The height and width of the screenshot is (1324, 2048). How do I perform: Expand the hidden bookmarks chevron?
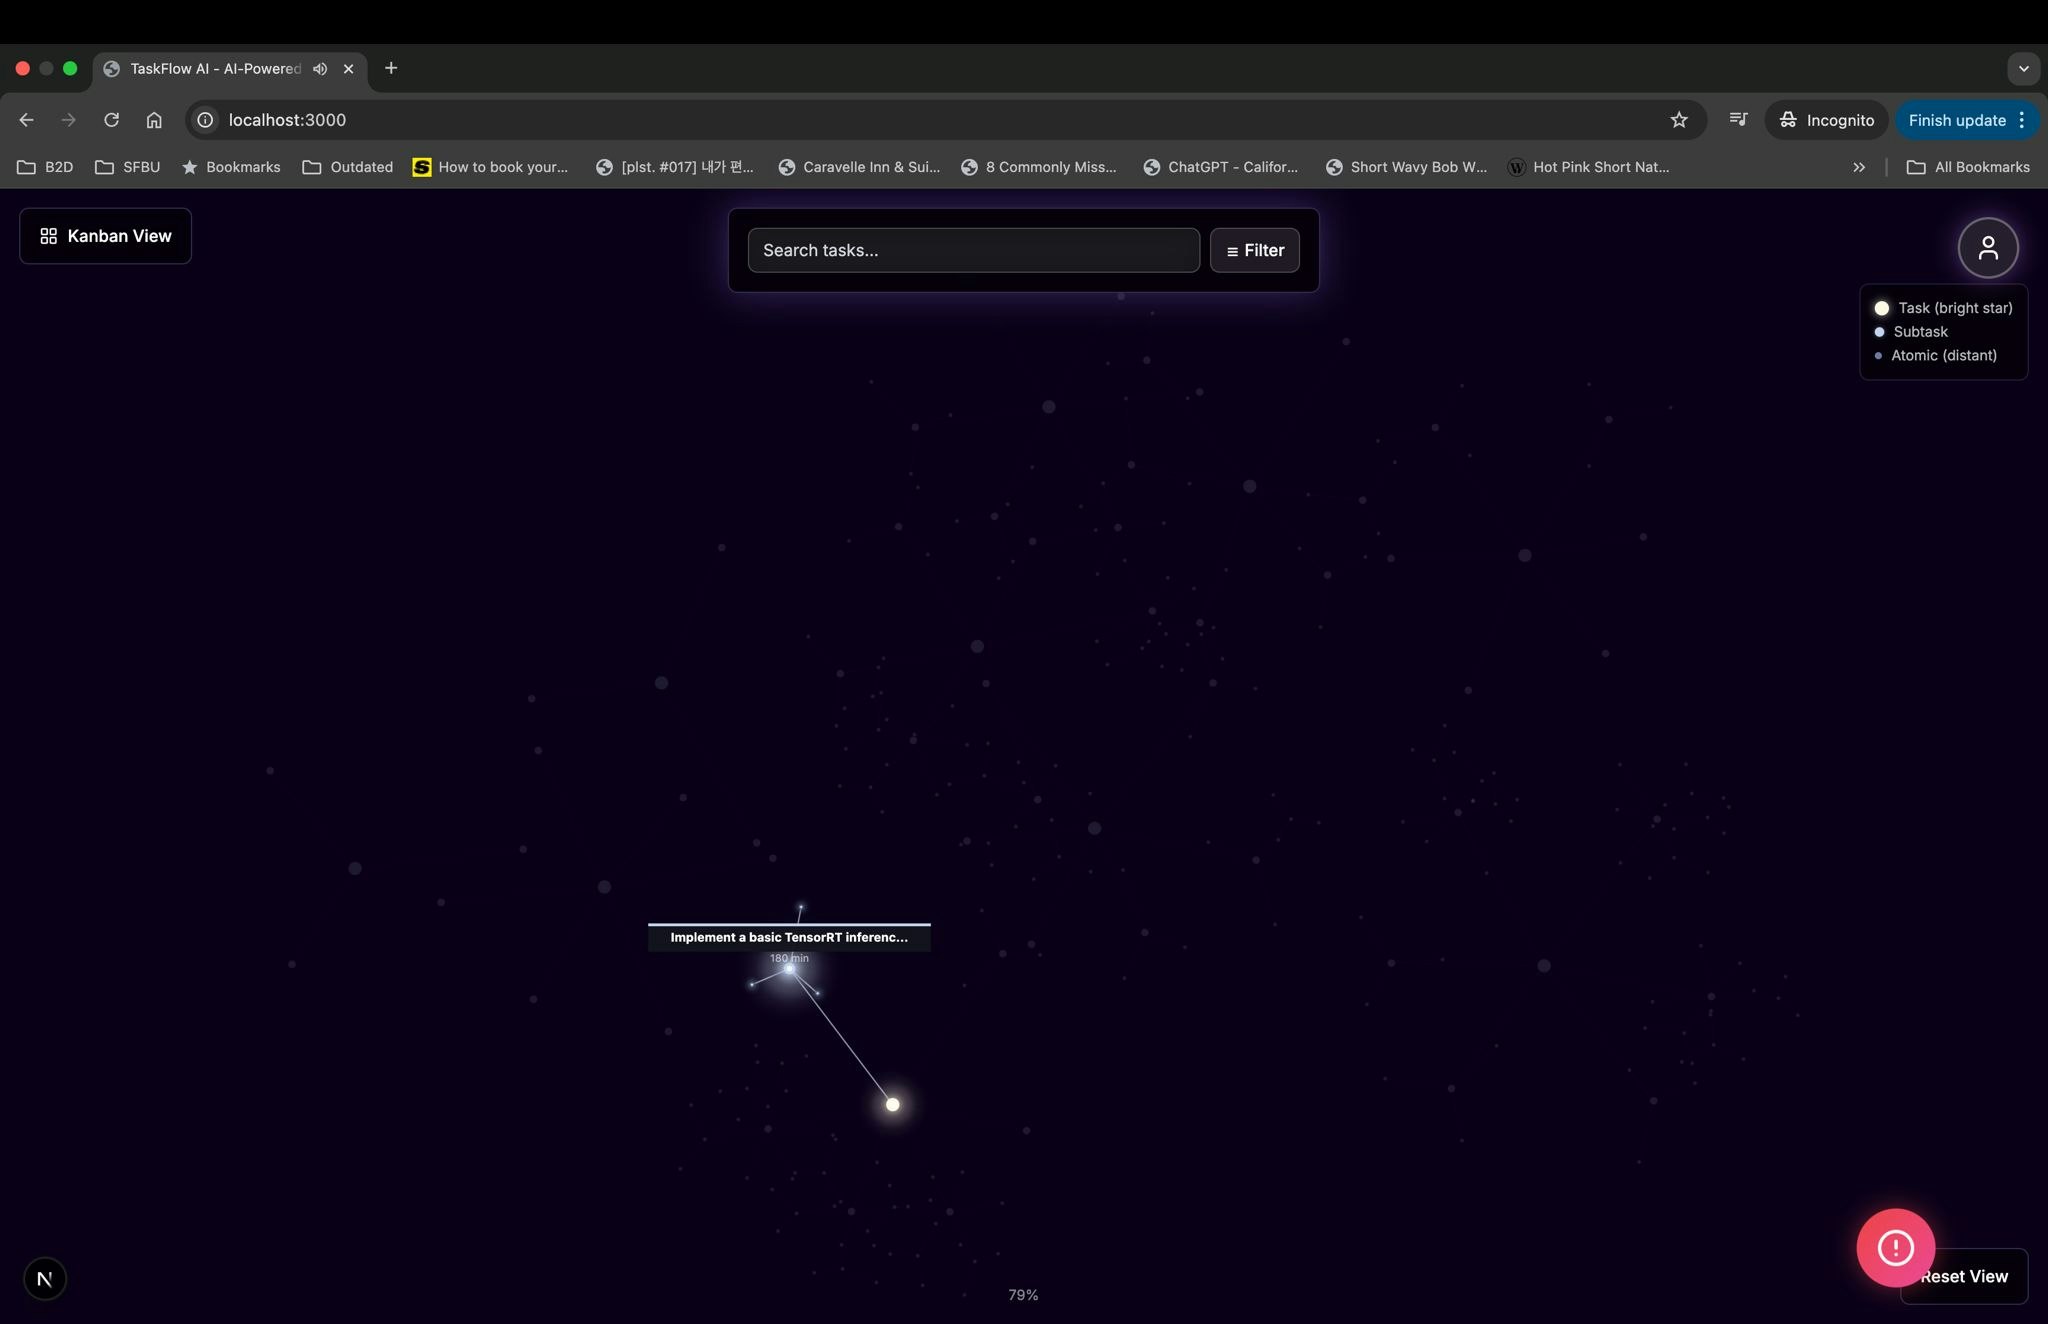1858,167
